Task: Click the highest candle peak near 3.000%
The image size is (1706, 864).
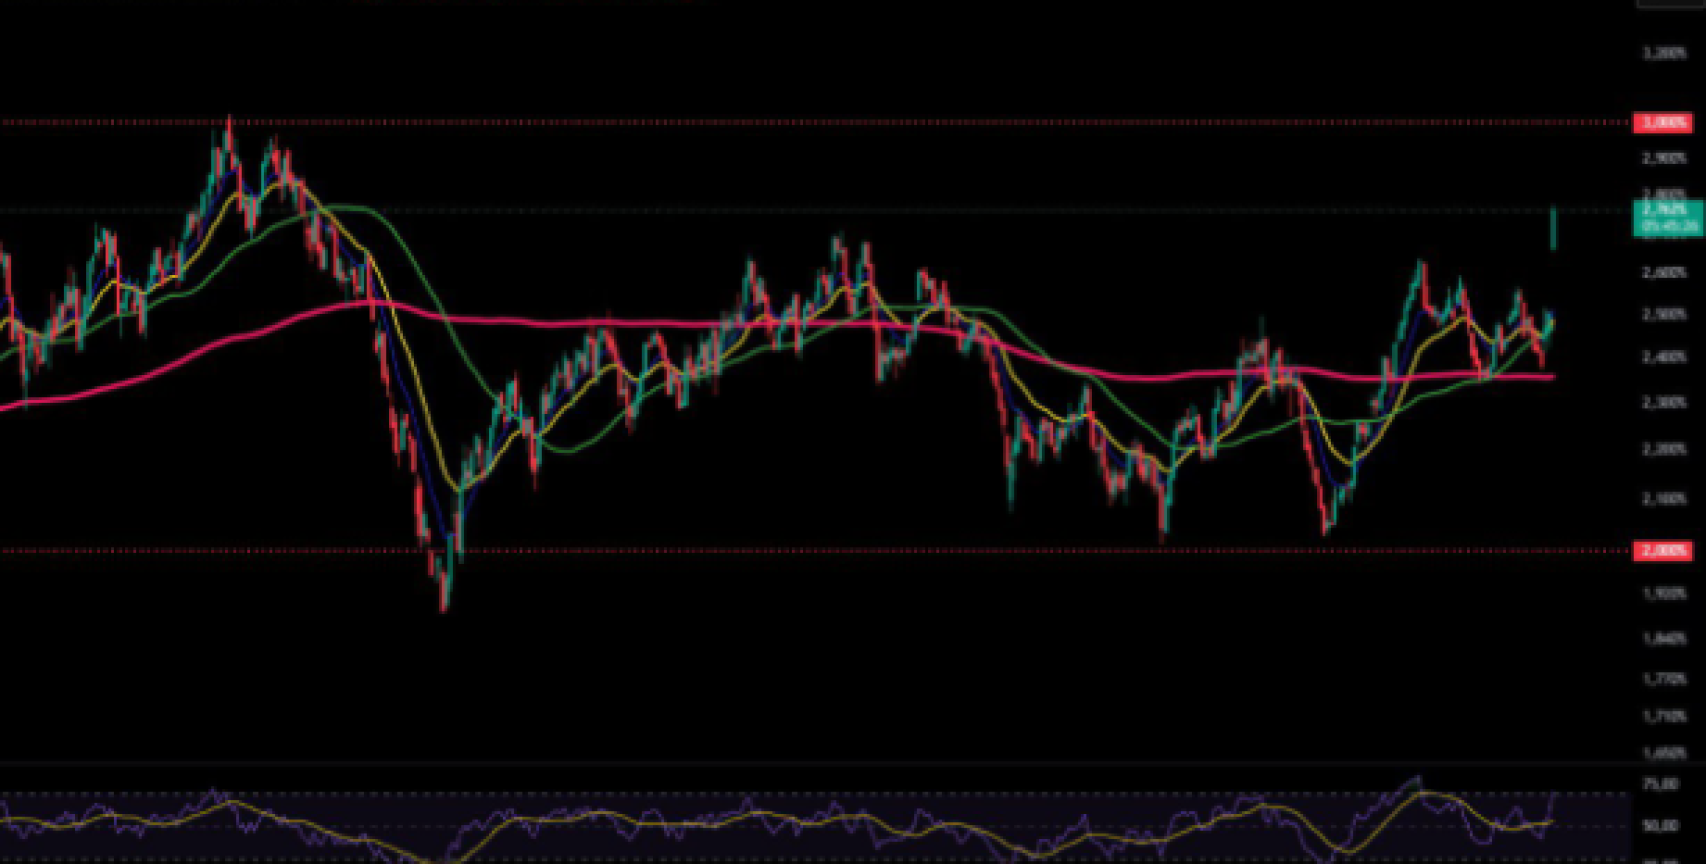Action: [x=229, y=121]
